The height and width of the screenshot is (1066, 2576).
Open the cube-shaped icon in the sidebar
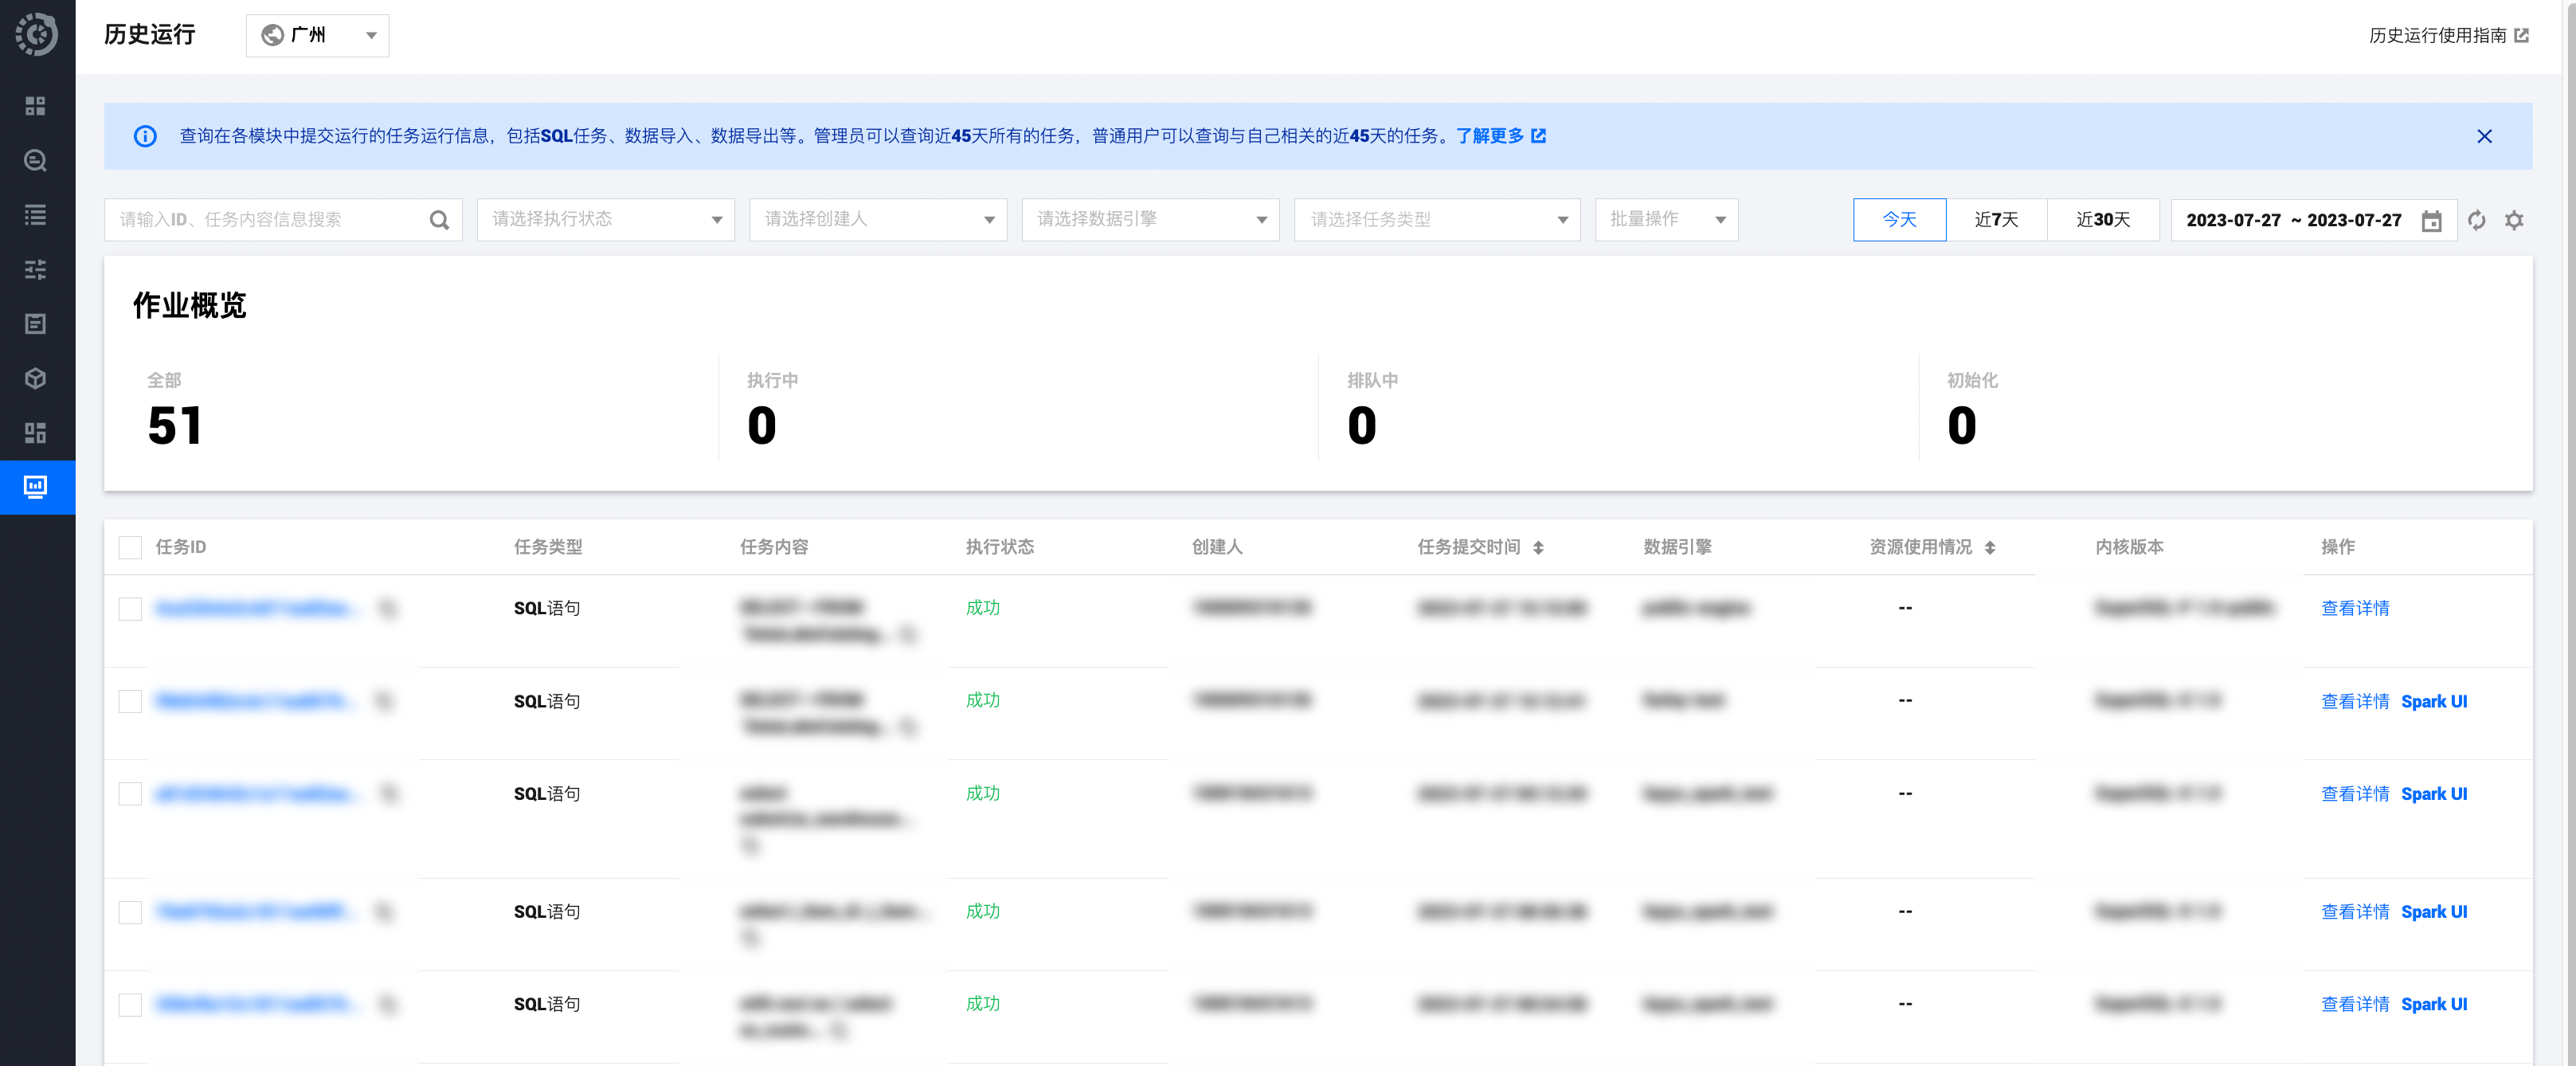pyautogui.click(x=36, y=378)
